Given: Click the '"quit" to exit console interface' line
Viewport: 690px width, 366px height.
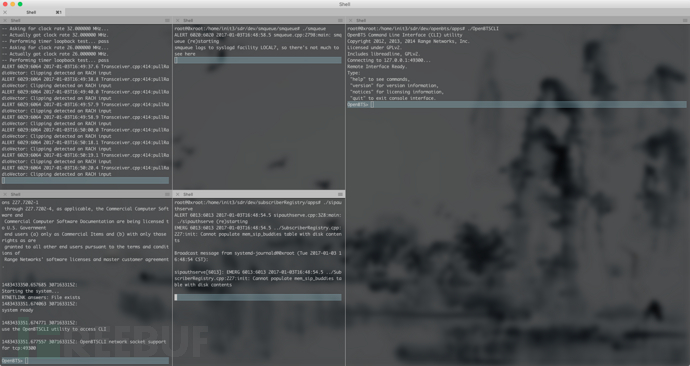Looking at the screenshot, I should pos(393,98).
